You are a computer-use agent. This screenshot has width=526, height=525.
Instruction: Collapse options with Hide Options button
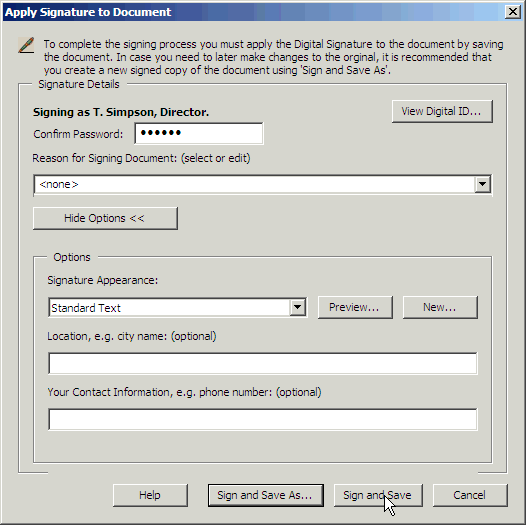click(105, 218)
